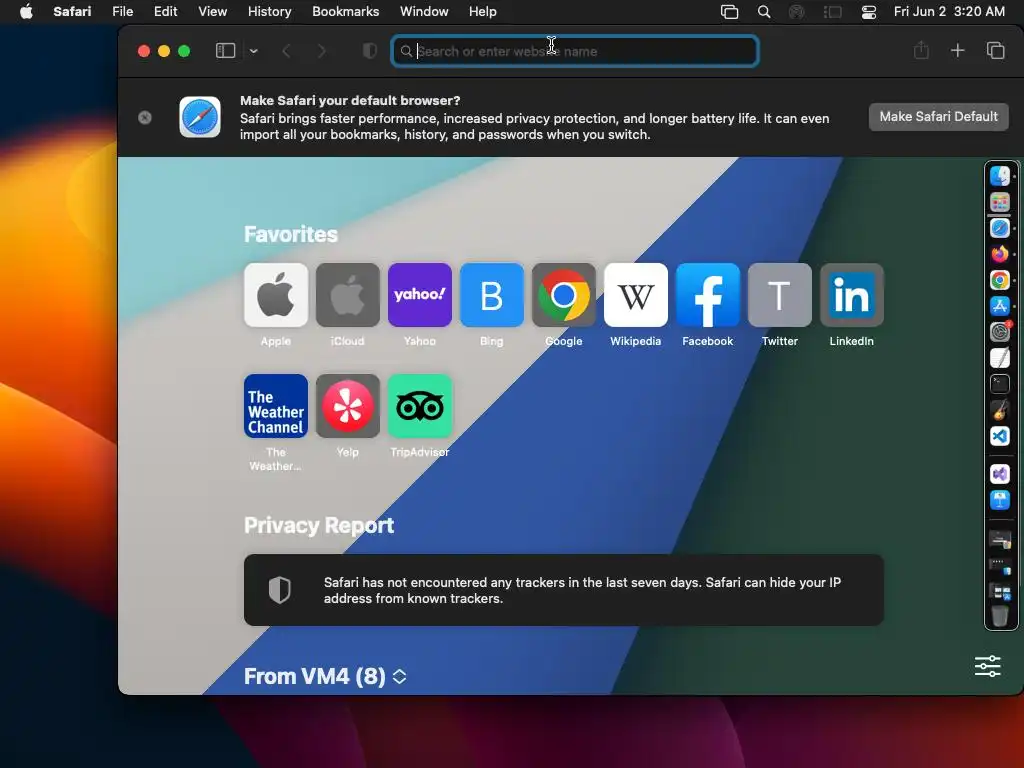Open System Settings from the Dock
The width and height of the screenshot is (1024, 768).
pos(1000,332)
